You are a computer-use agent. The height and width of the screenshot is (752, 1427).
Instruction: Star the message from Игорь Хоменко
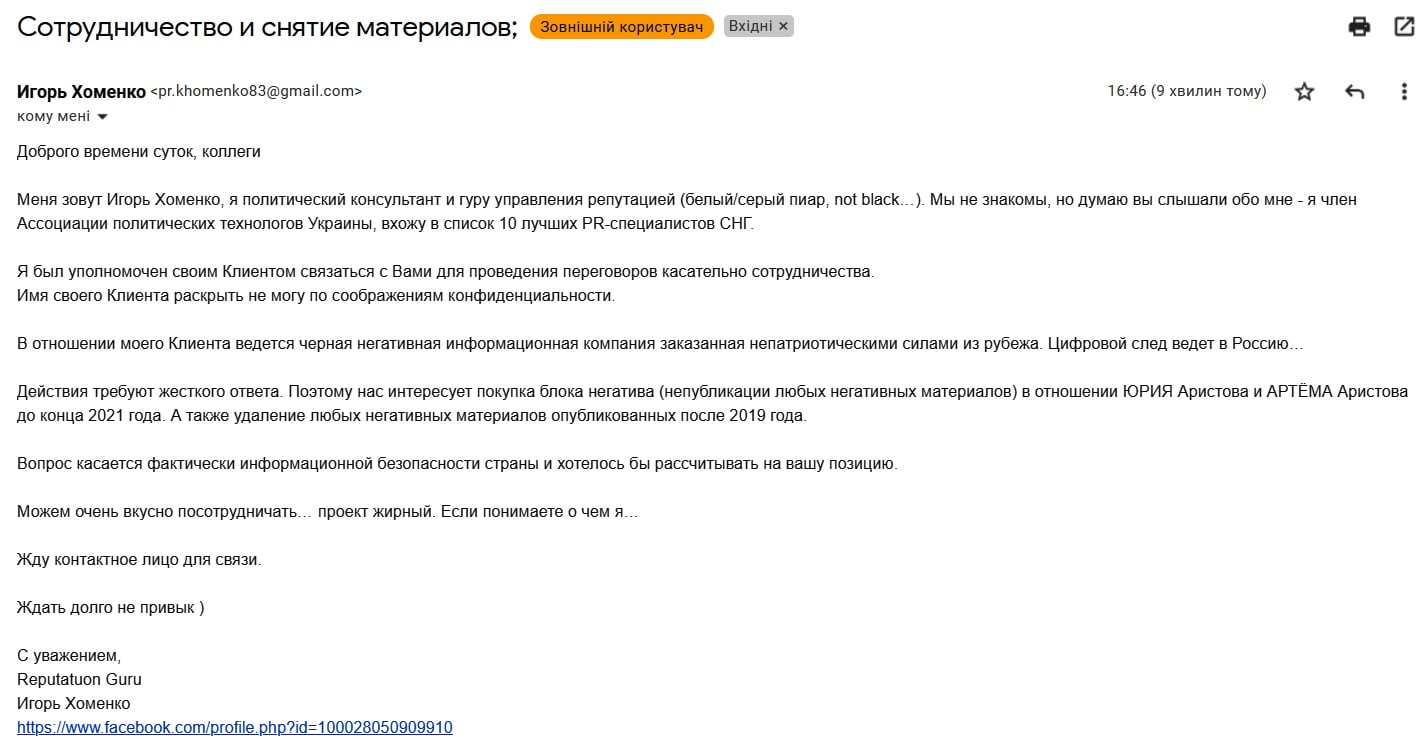pyautogui.click(x=1304, y=92)
